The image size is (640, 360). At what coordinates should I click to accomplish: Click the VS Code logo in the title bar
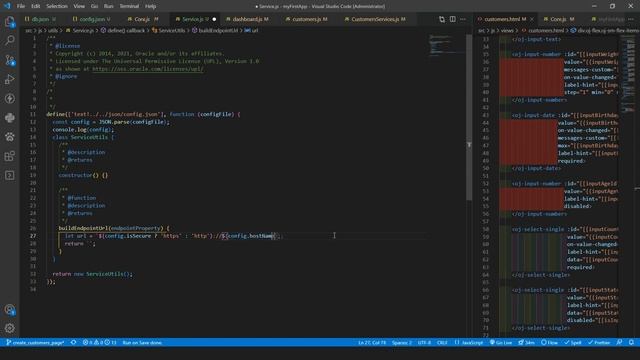[x=7, y=6]
